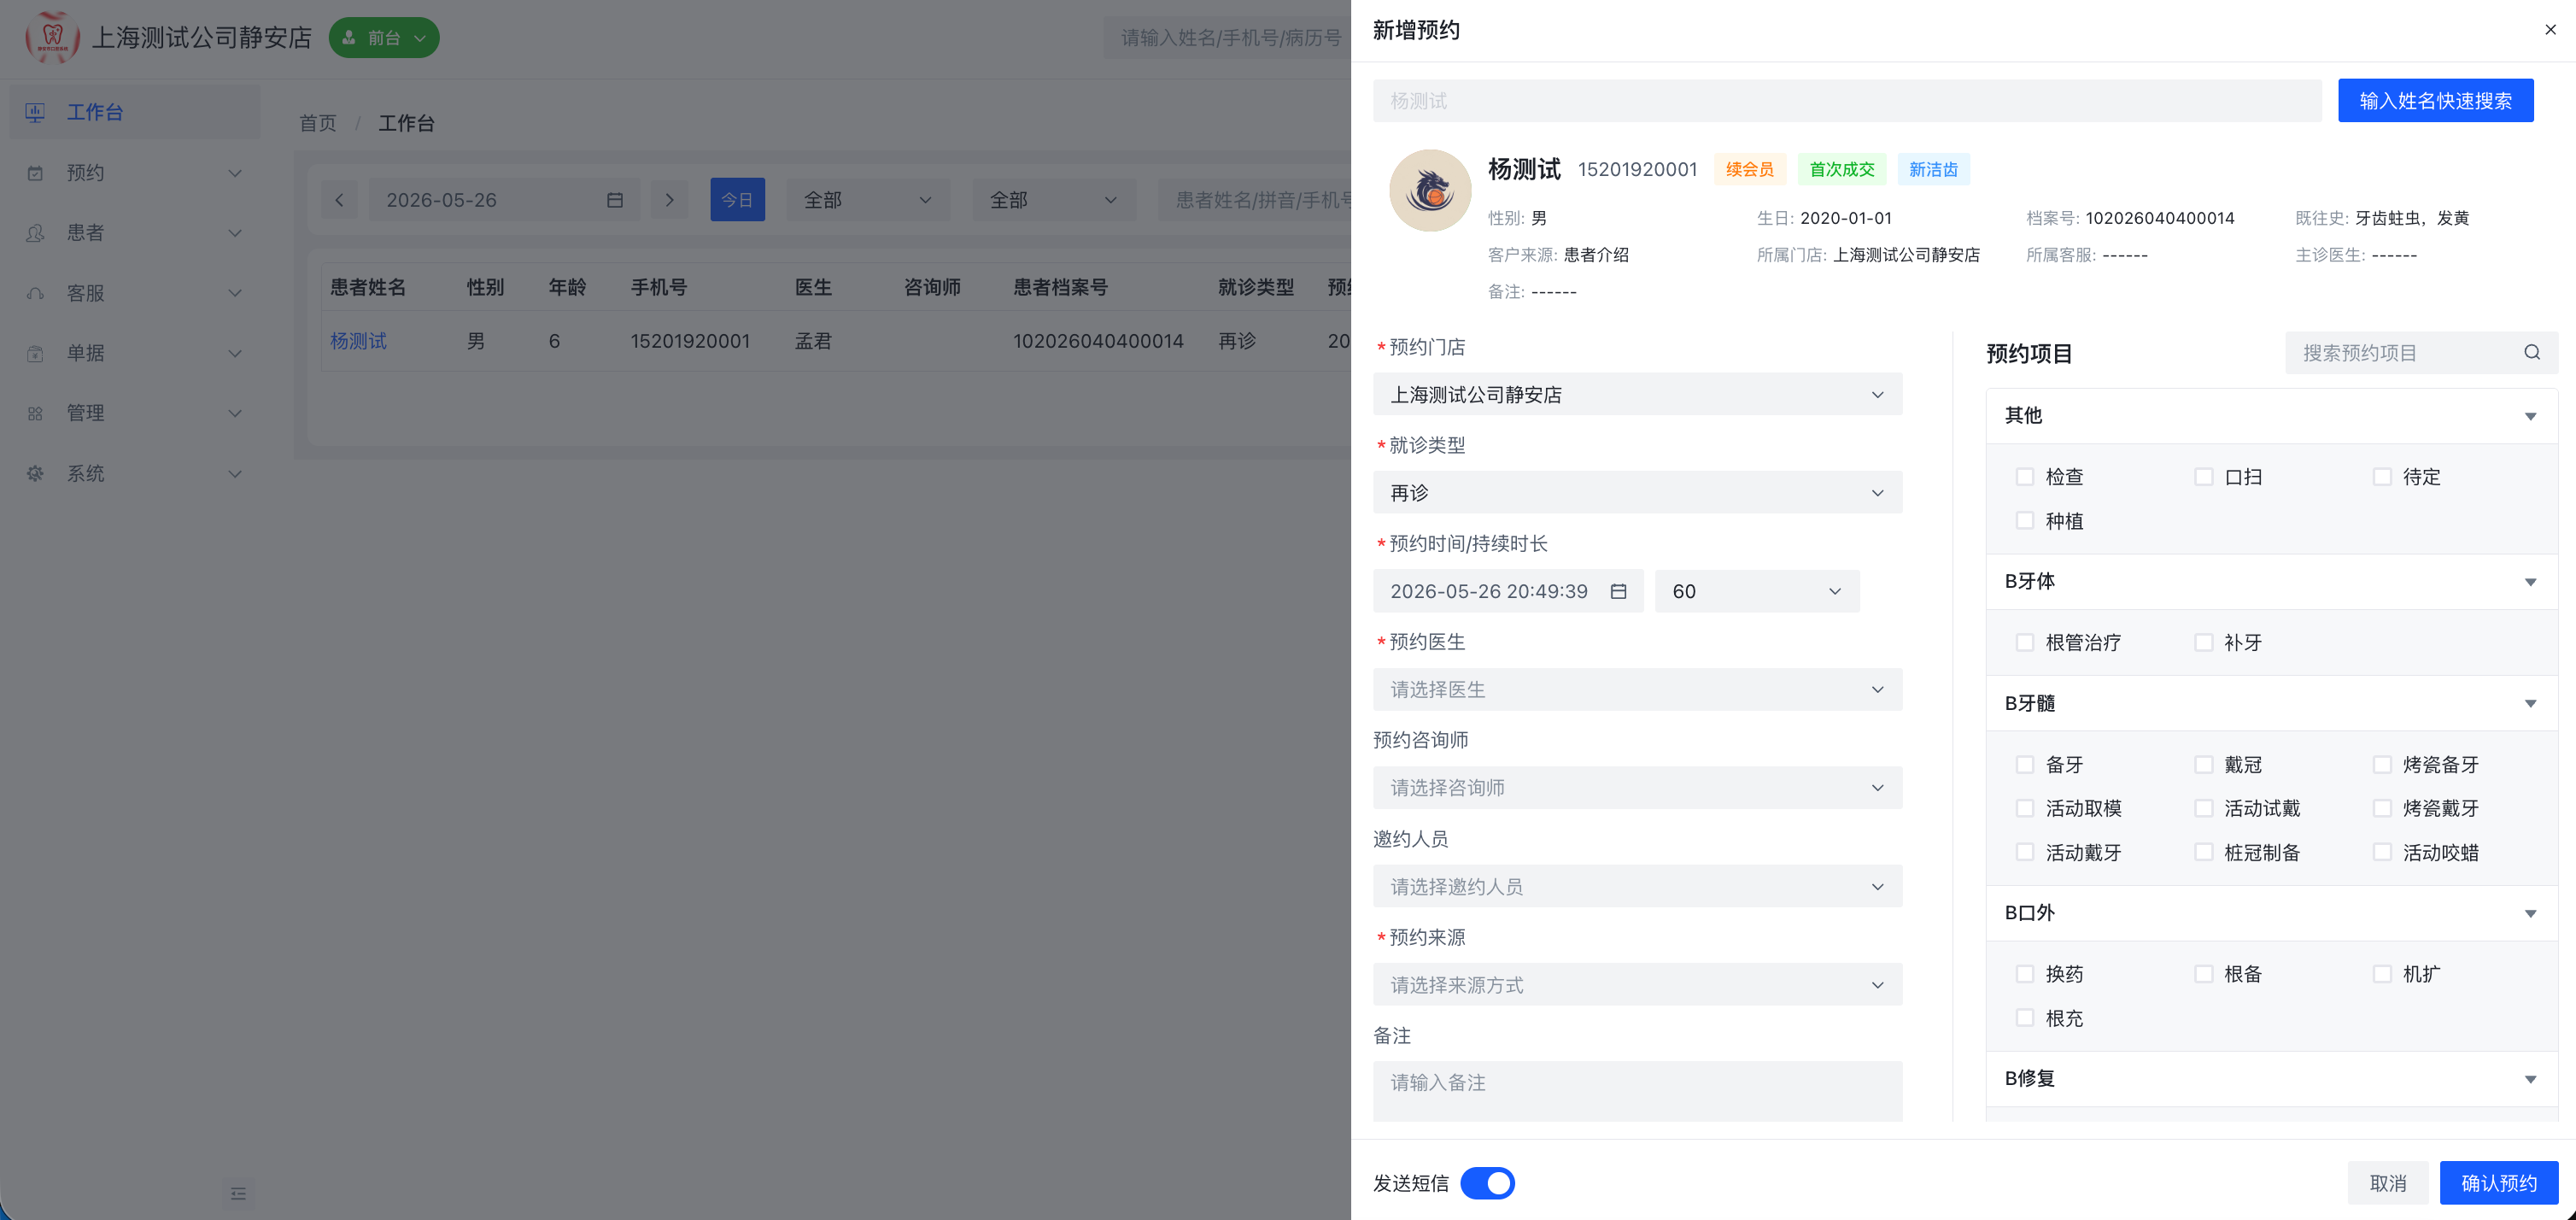
Task: Collapse the B修复 project group
Action: (x=2530, y=1079)
